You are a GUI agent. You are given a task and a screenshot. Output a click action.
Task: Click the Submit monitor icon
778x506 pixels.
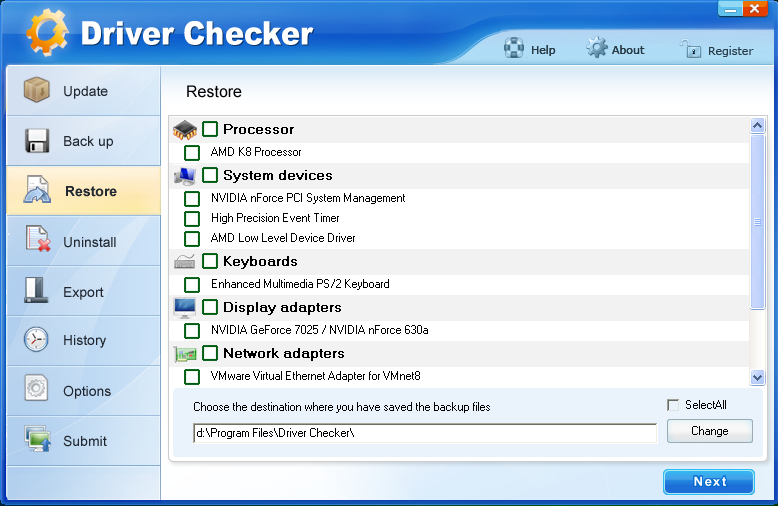37,439
